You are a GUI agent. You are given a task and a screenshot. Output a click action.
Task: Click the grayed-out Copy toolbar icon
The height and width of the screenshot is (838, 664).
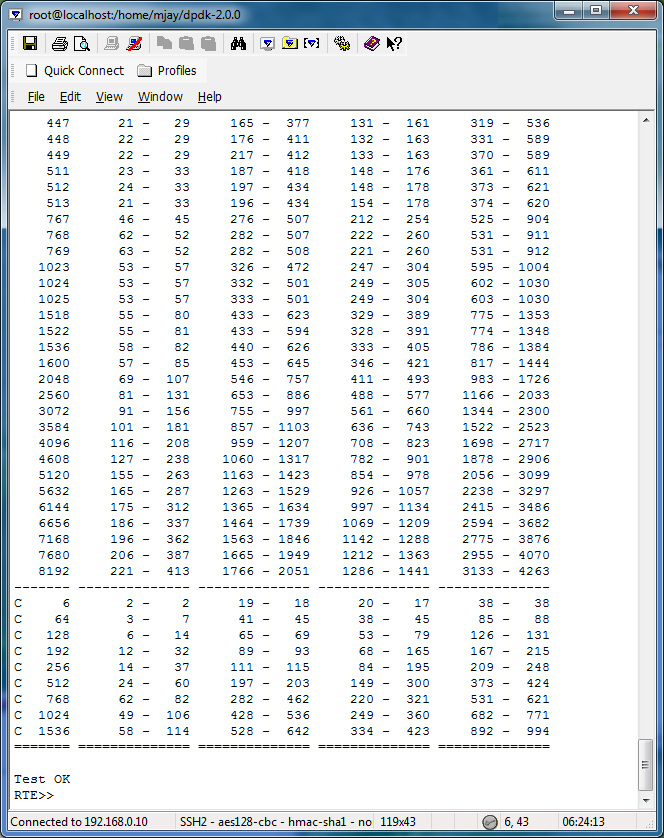point(164,43)
